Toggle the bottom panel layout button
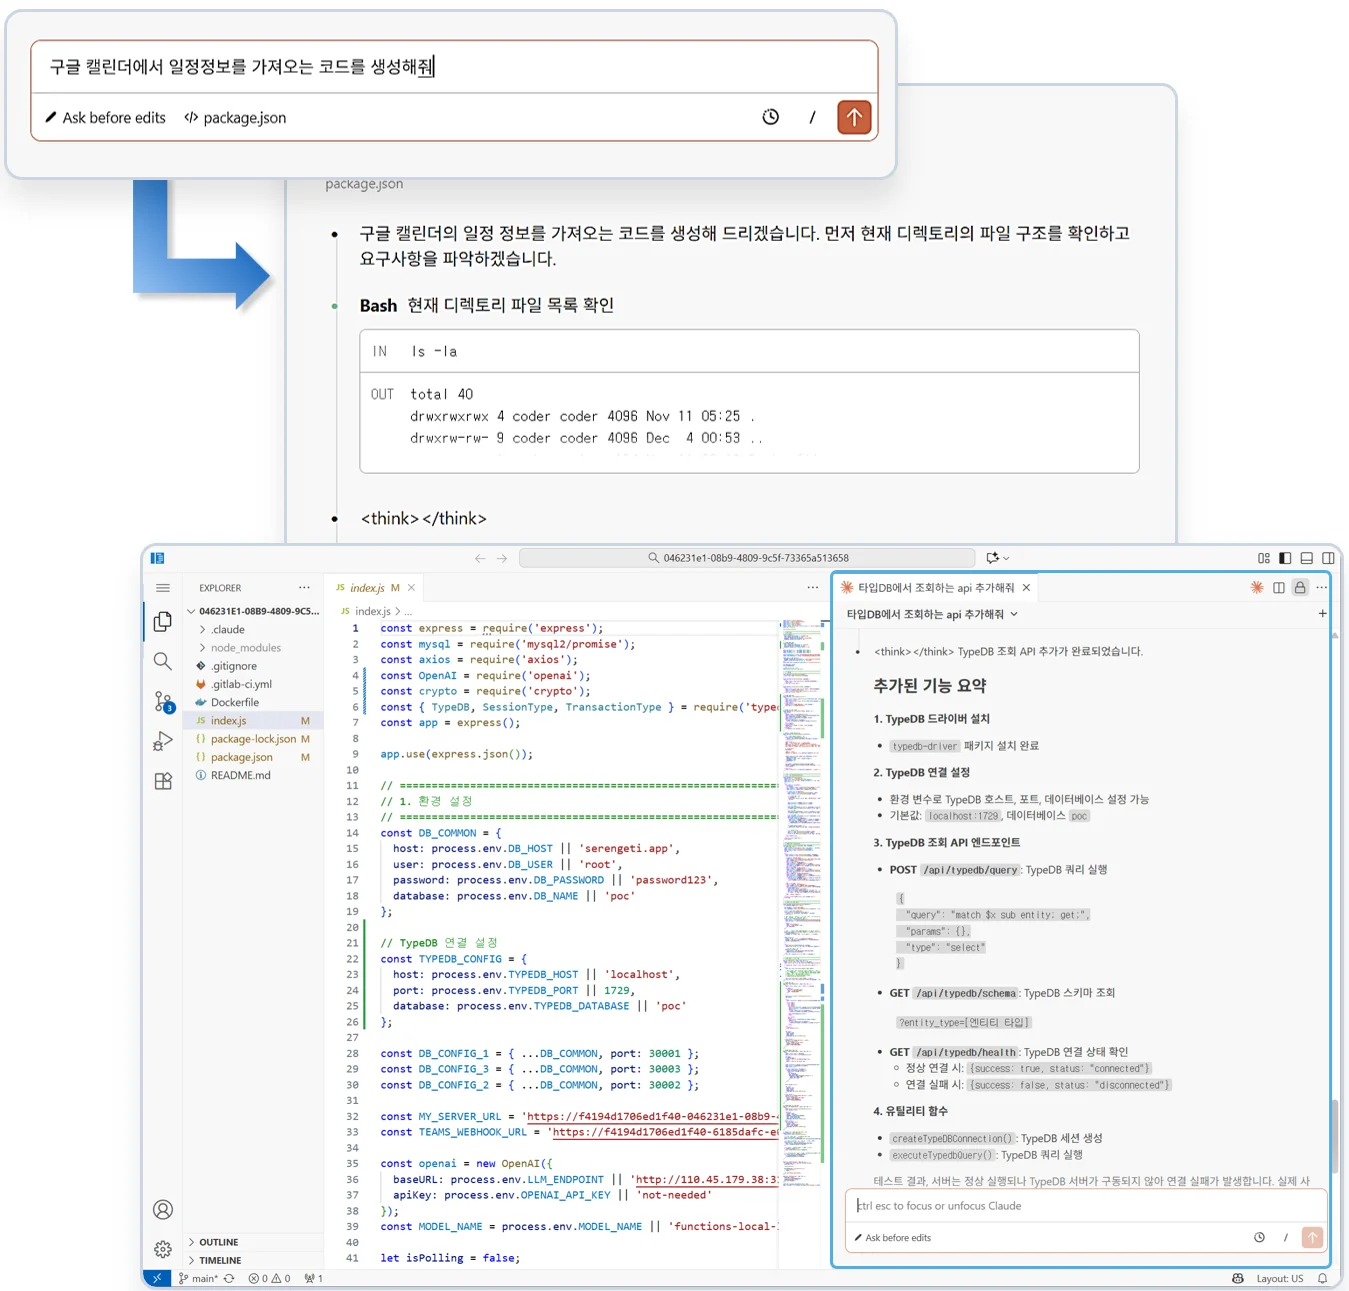 pos(1306,558)
